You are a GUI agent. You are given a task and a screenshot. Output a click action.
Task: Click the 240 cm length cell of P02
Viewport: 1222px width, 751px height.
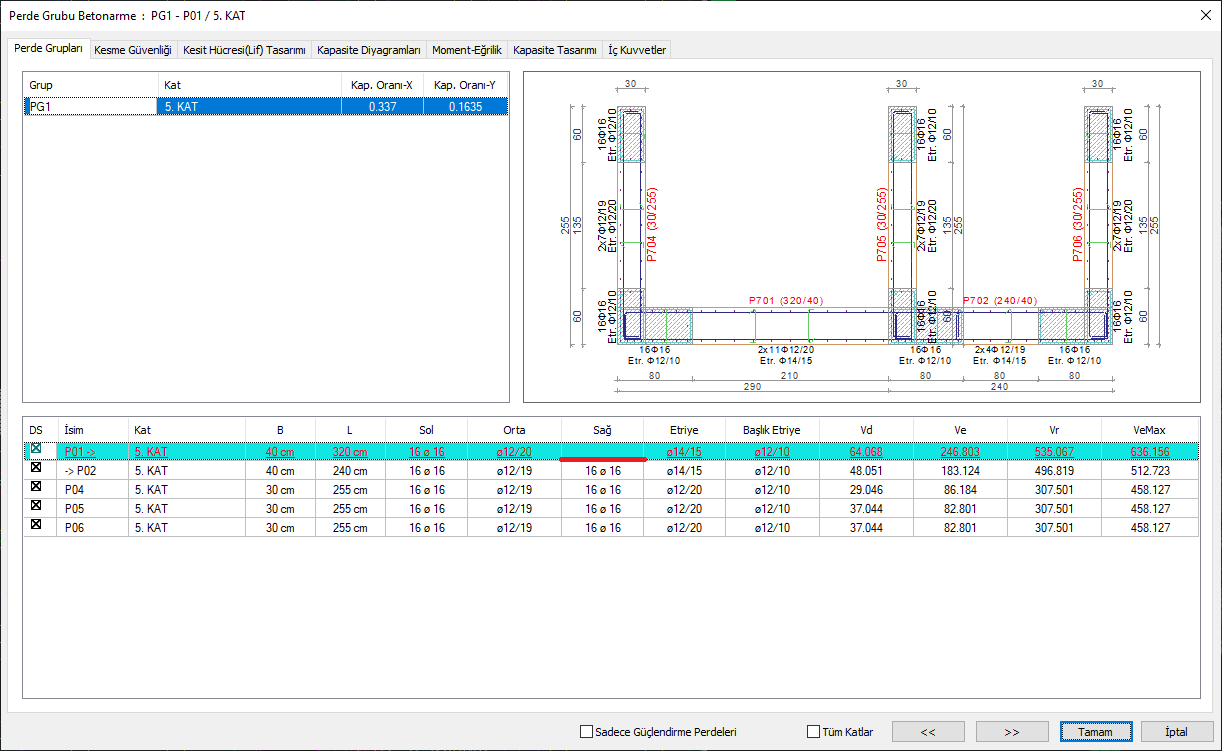[x=350, y=471]
